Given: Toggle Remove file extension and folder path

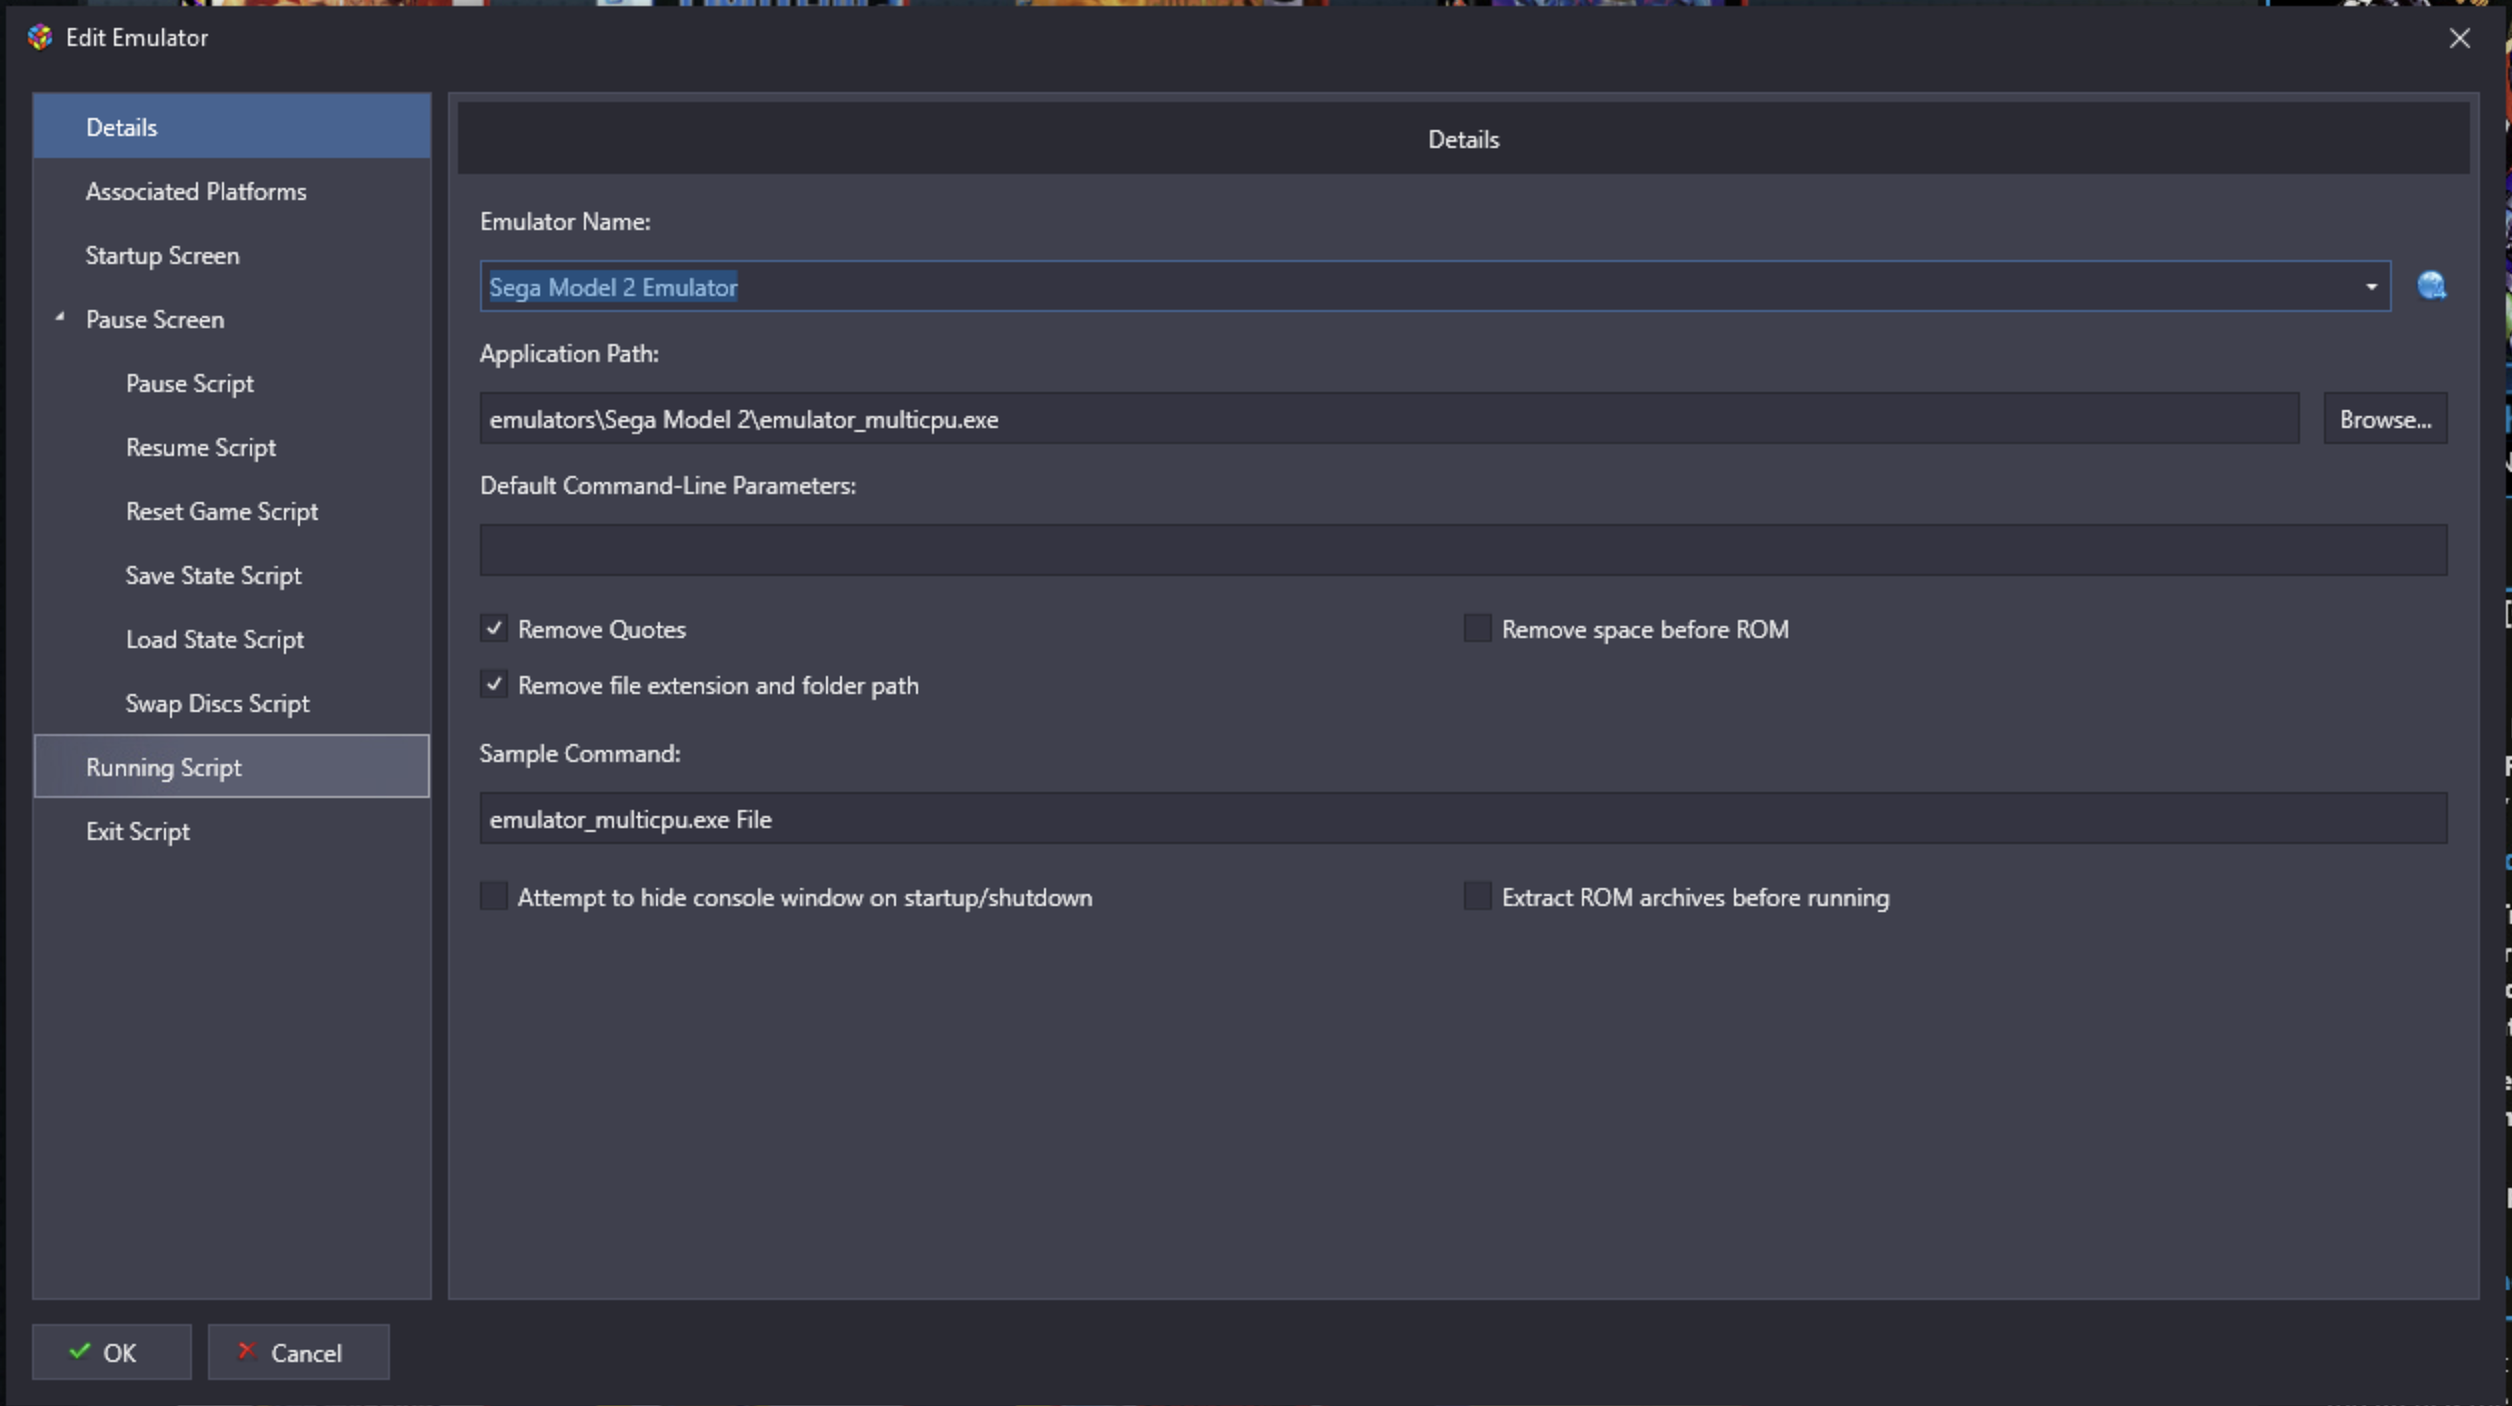Looking at the screenshot, I should click(494, 684).
